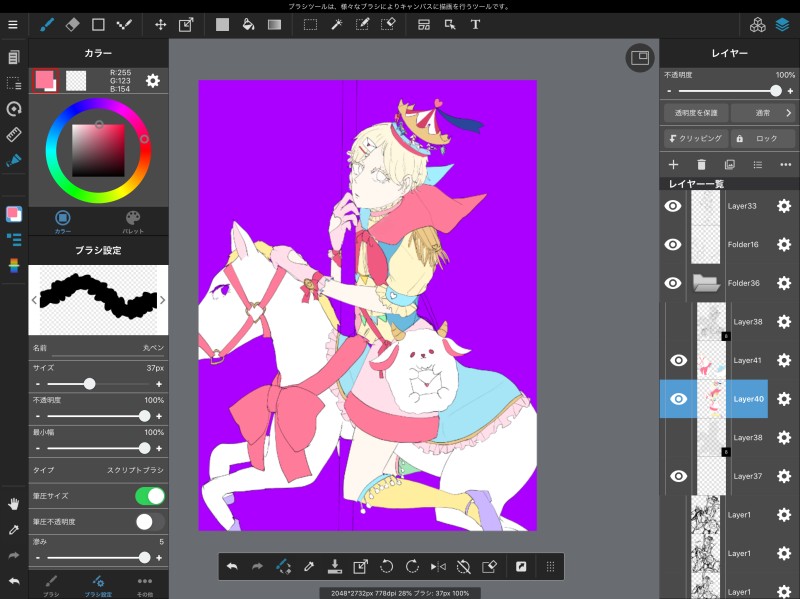Select the Move tool
Viewport: 800px width, 599px height.
tap(160, 24)
